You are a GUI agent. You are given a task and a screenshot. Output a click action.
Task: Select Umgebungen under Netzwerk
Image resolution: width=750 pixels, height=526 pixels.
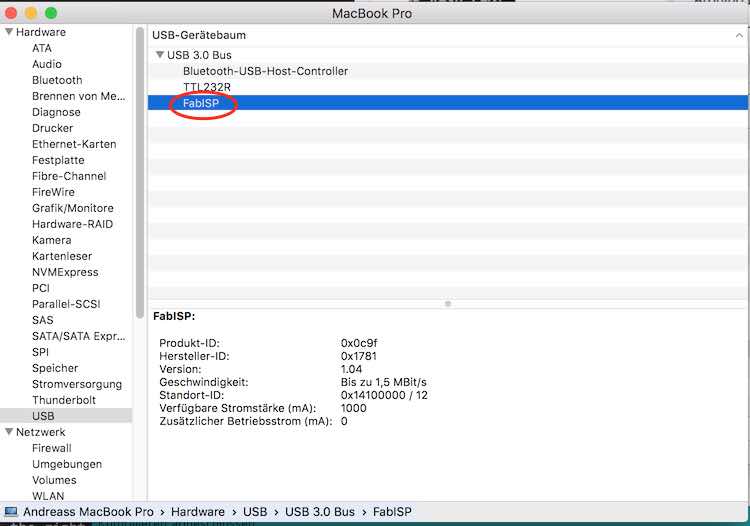[66, 464]
